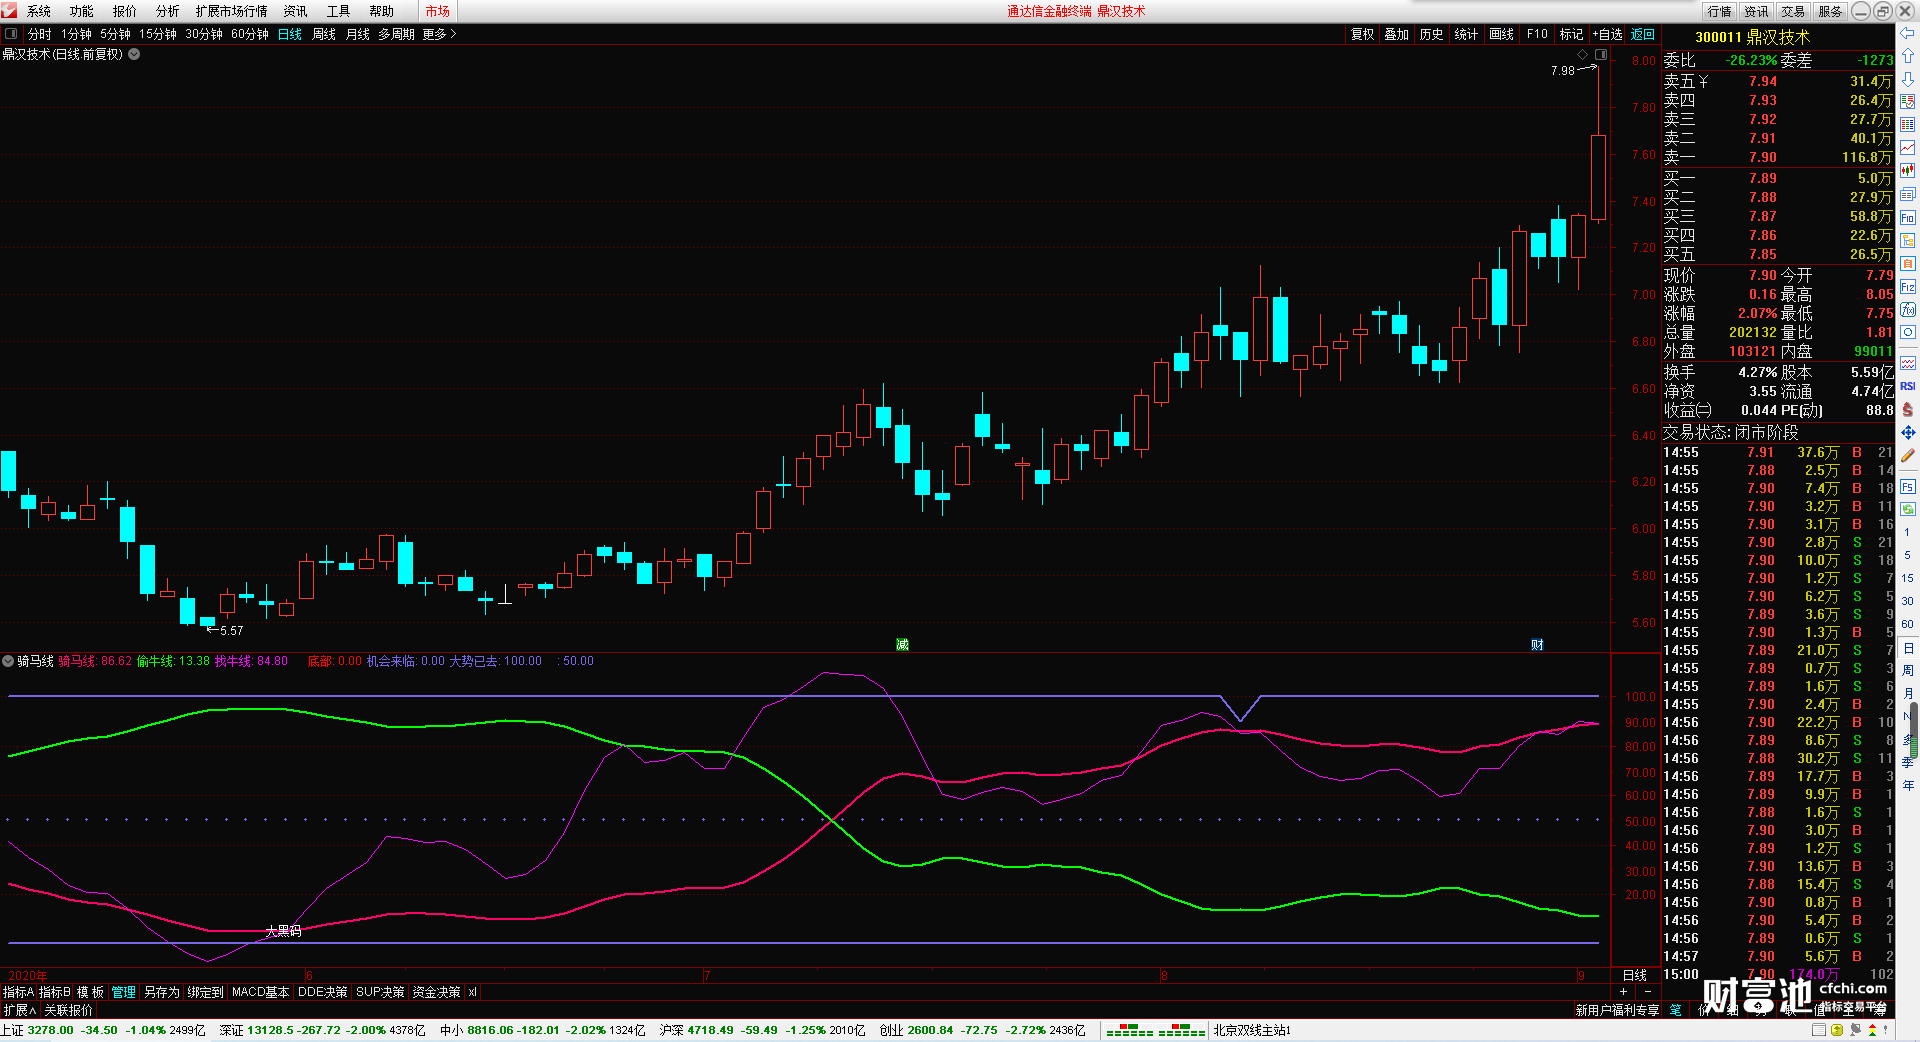1920x1042 pixels.
Task: Click the minus zoom button below 日线
Action: pos(1647,992)
